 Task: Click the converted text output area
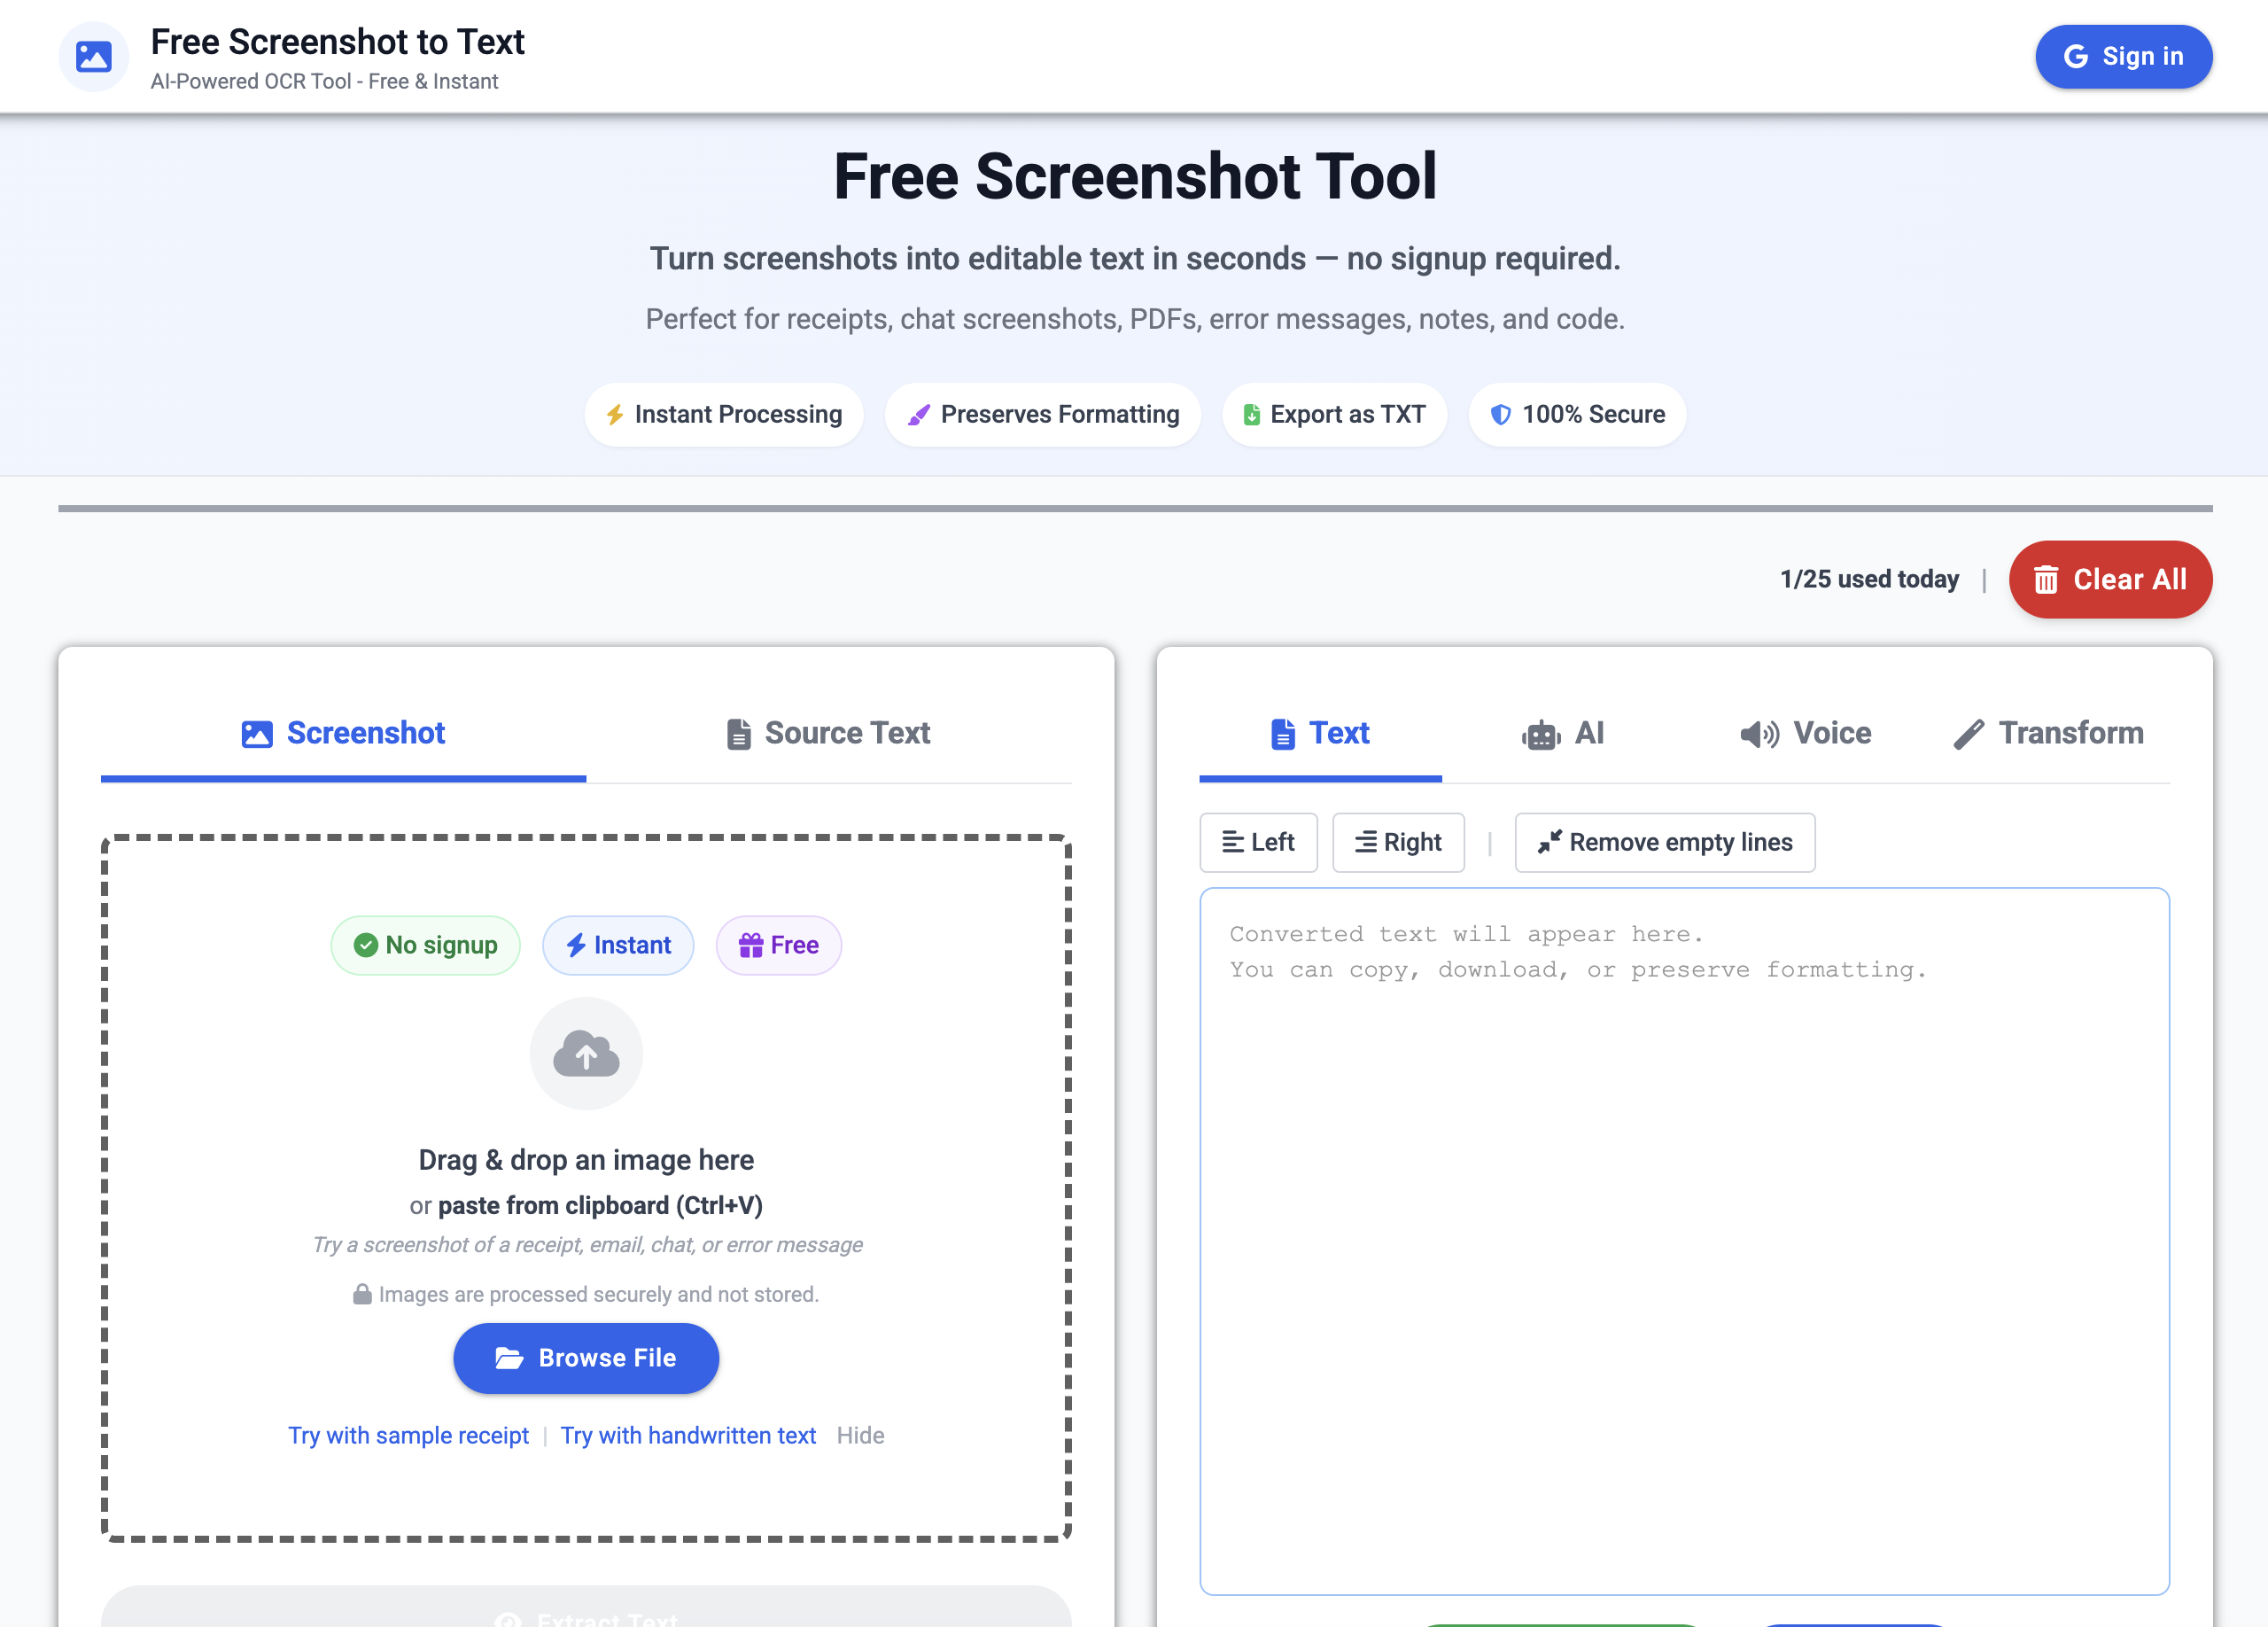coord(1683,1250)
